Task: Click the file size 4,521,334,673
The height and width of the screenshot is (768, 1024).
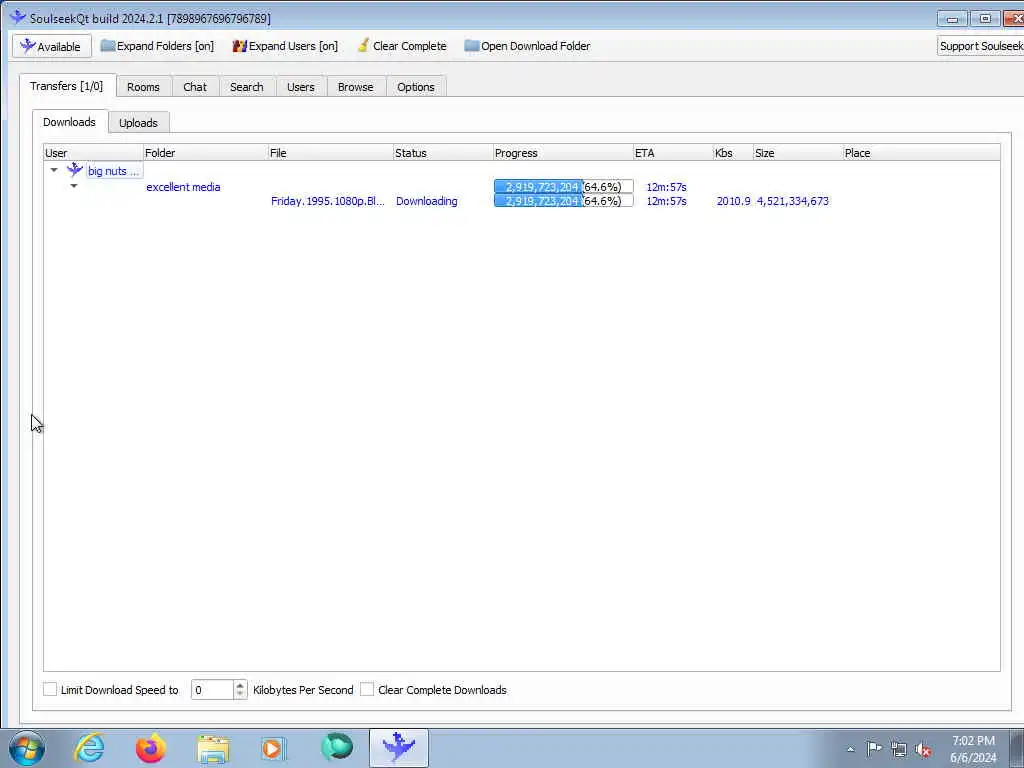Action: (x=792, y=201)
